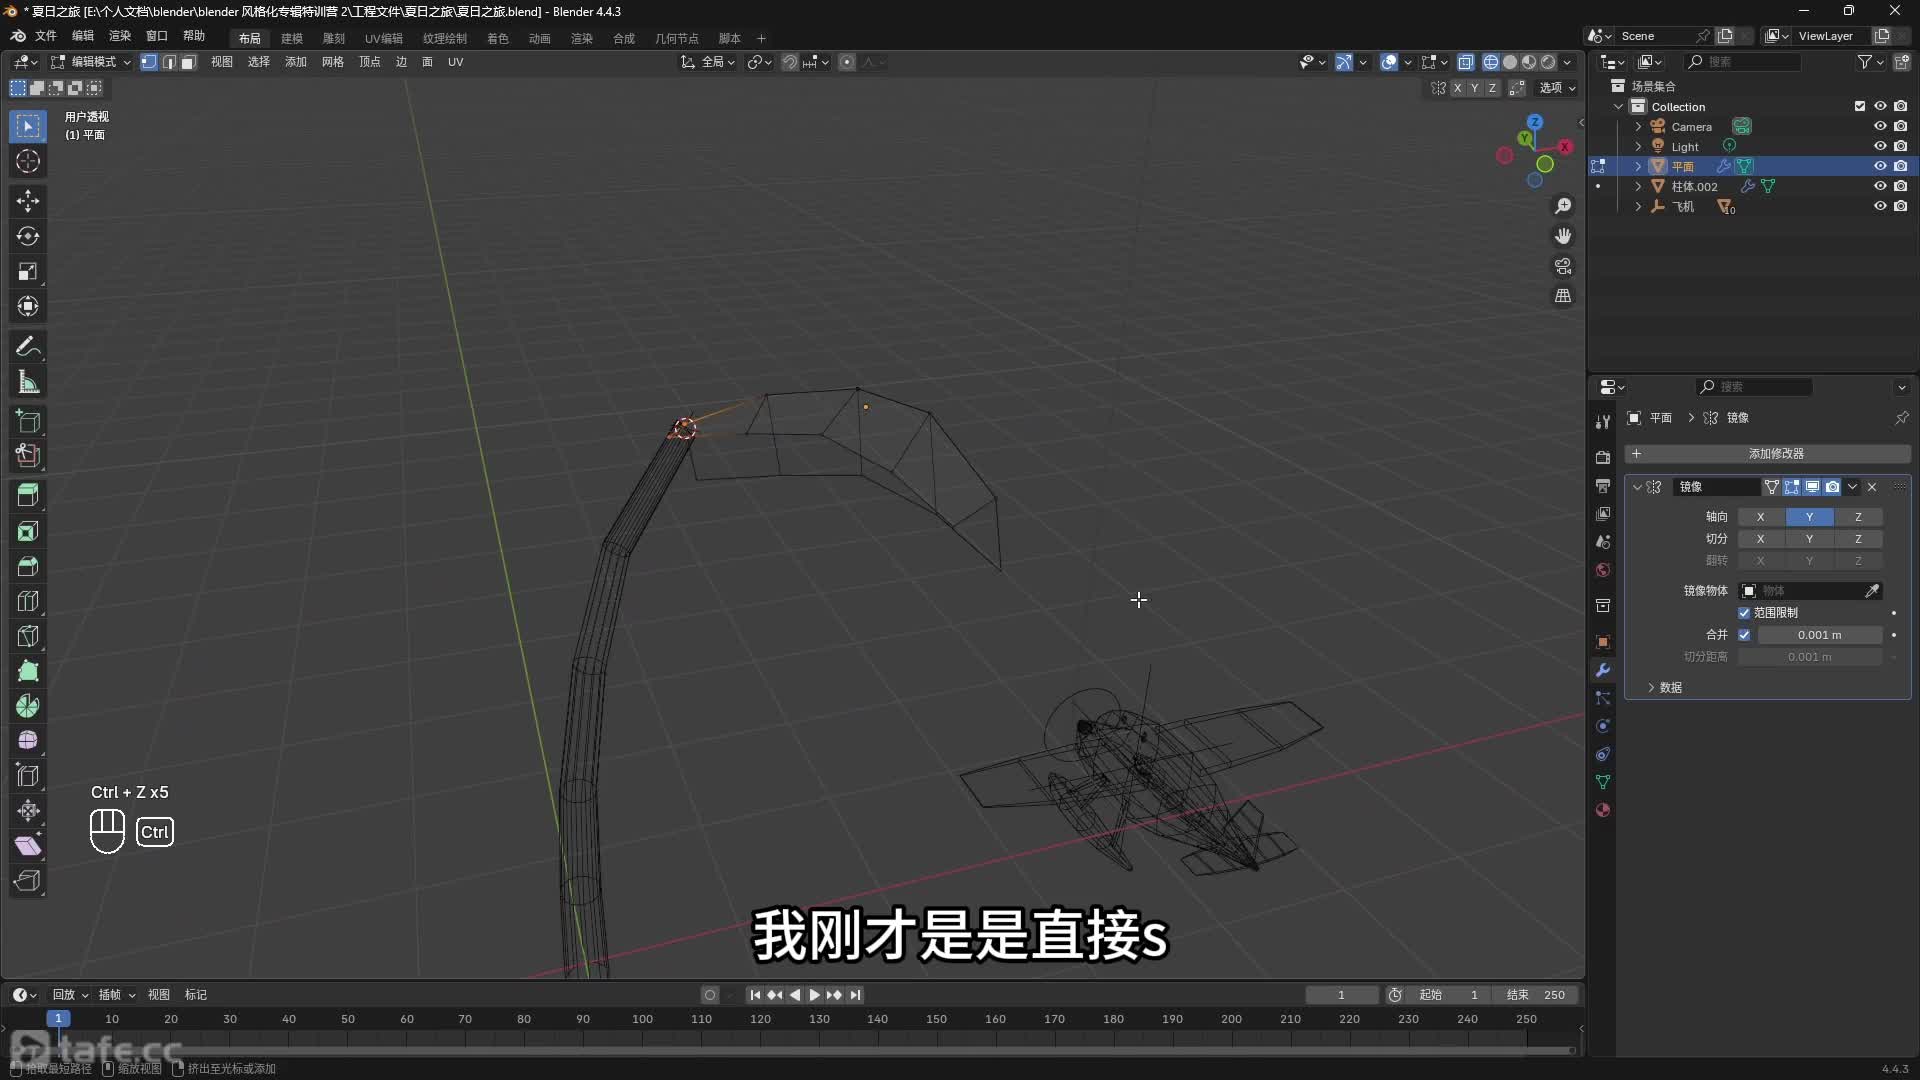Collapse the 镜像 modifier panel
This screenshot has width=1920, height=1080.
1637,487
